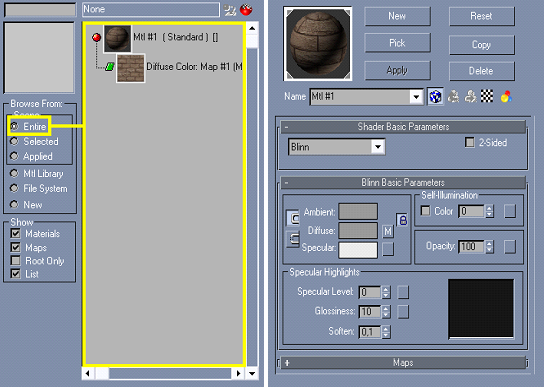Click the upper color lock button by Ambient
The image size is (544, 387).
[293, 218]
